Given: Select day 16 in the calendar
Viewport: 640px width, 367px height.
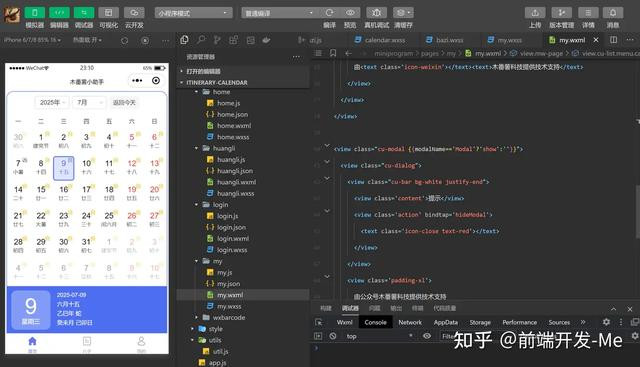Looking at the screenshot, I should click(x=64, y=193).
